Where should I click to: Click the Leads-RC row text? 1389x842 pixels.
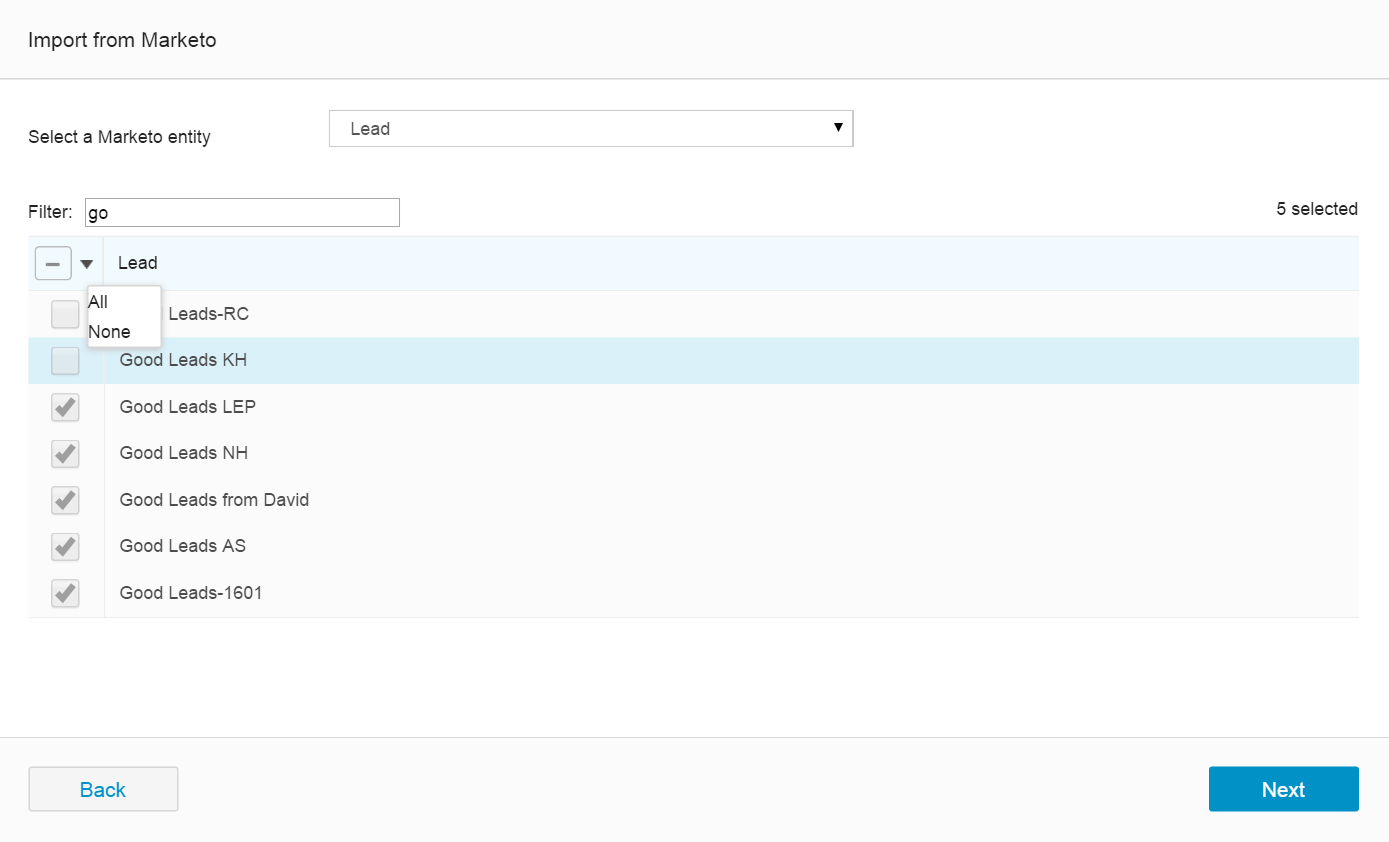(x=208, y=314)
